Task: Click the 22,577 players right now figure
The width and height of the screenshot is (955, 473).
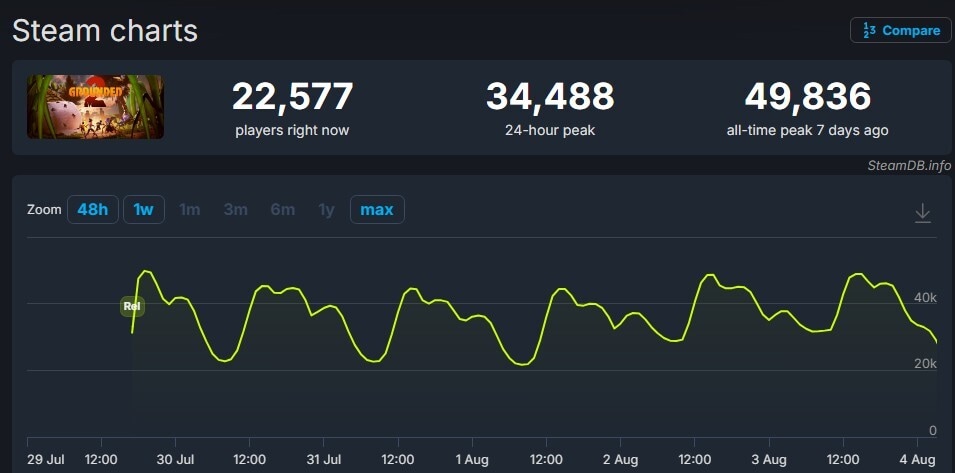Action: [x=292, y=97]
